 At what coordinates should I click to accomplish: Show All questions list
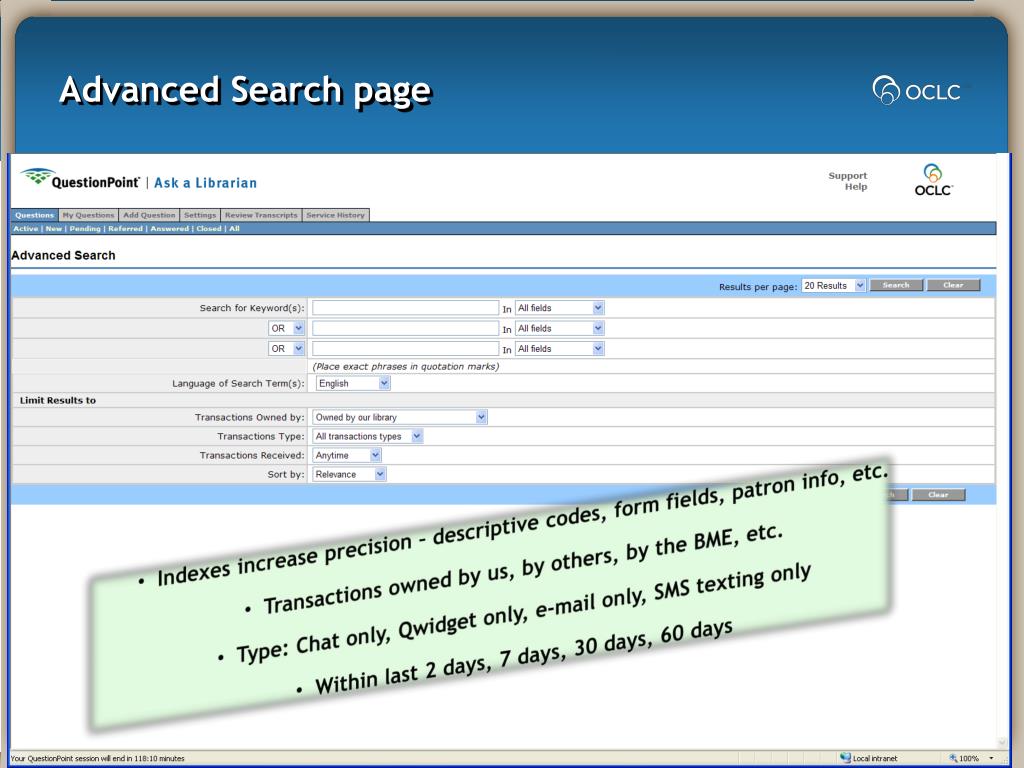(234, 229)
